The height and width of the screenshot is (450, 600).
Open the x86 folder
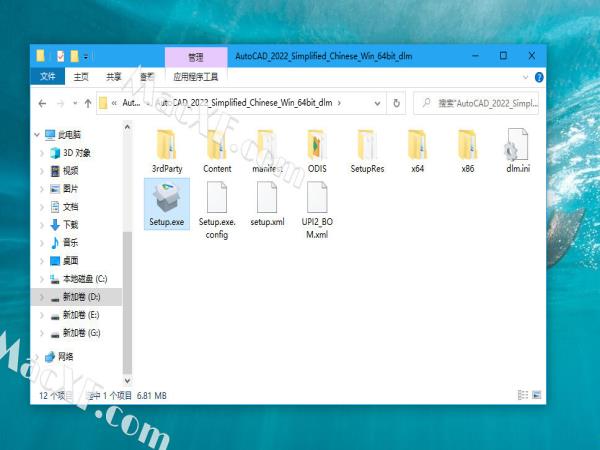coord(467,151)
